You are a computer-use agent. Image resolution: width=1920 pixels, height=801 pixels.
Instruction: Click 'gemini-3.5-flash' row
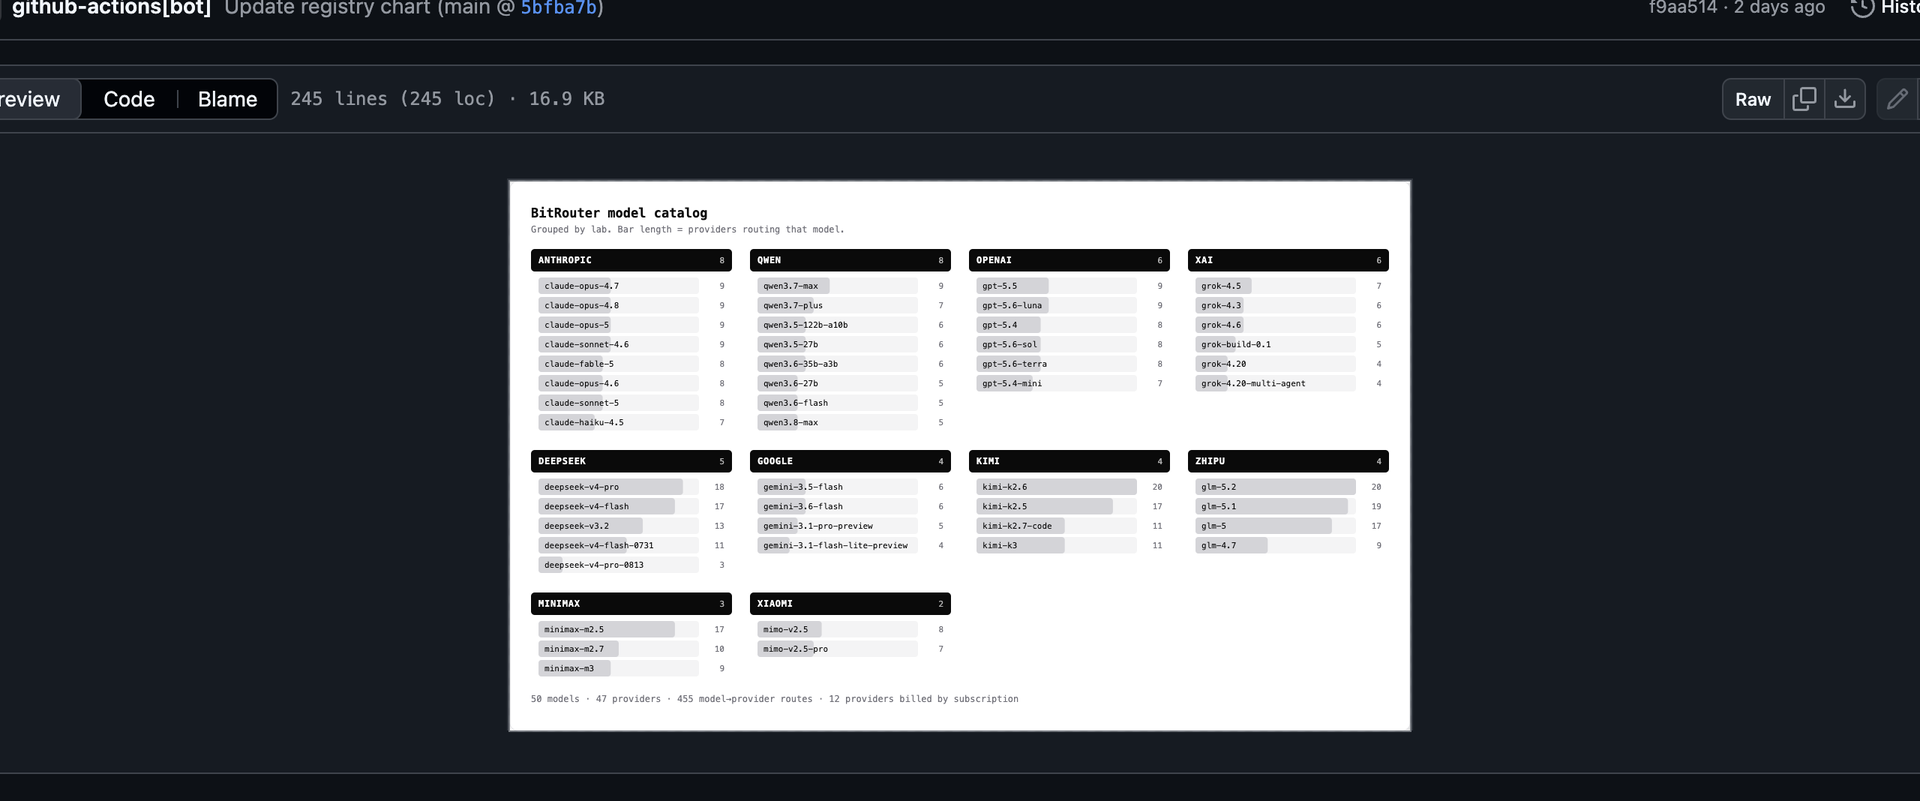[x=850, y=487]
